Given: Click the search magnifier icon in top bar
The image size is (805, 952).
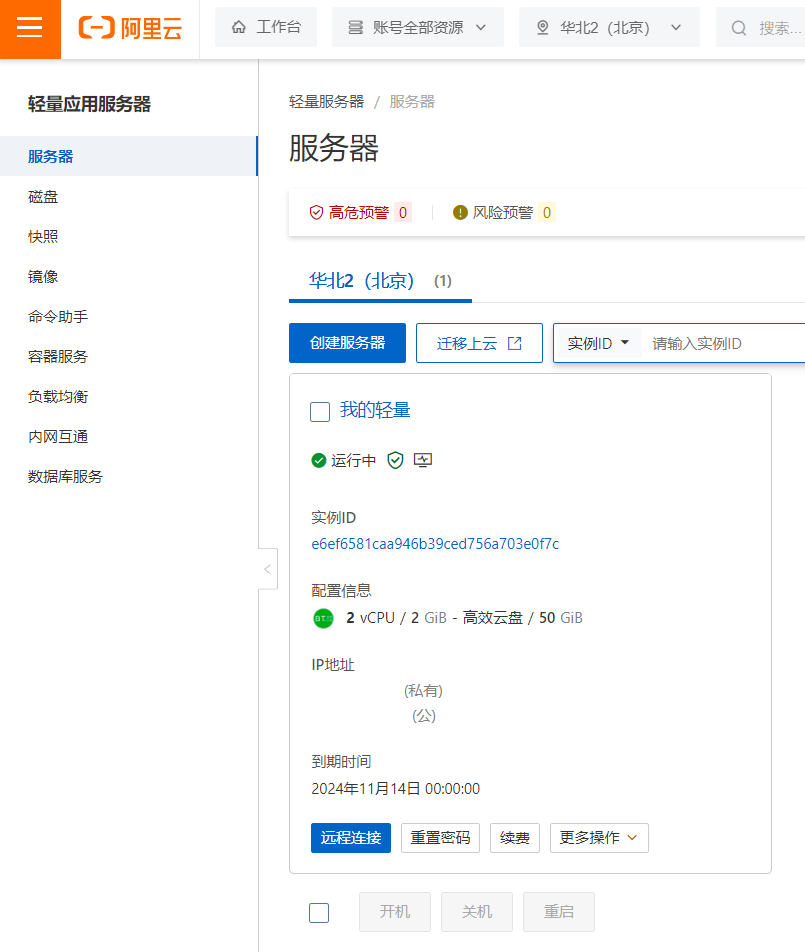Looking at the screenshot, I should coord(739,28).
